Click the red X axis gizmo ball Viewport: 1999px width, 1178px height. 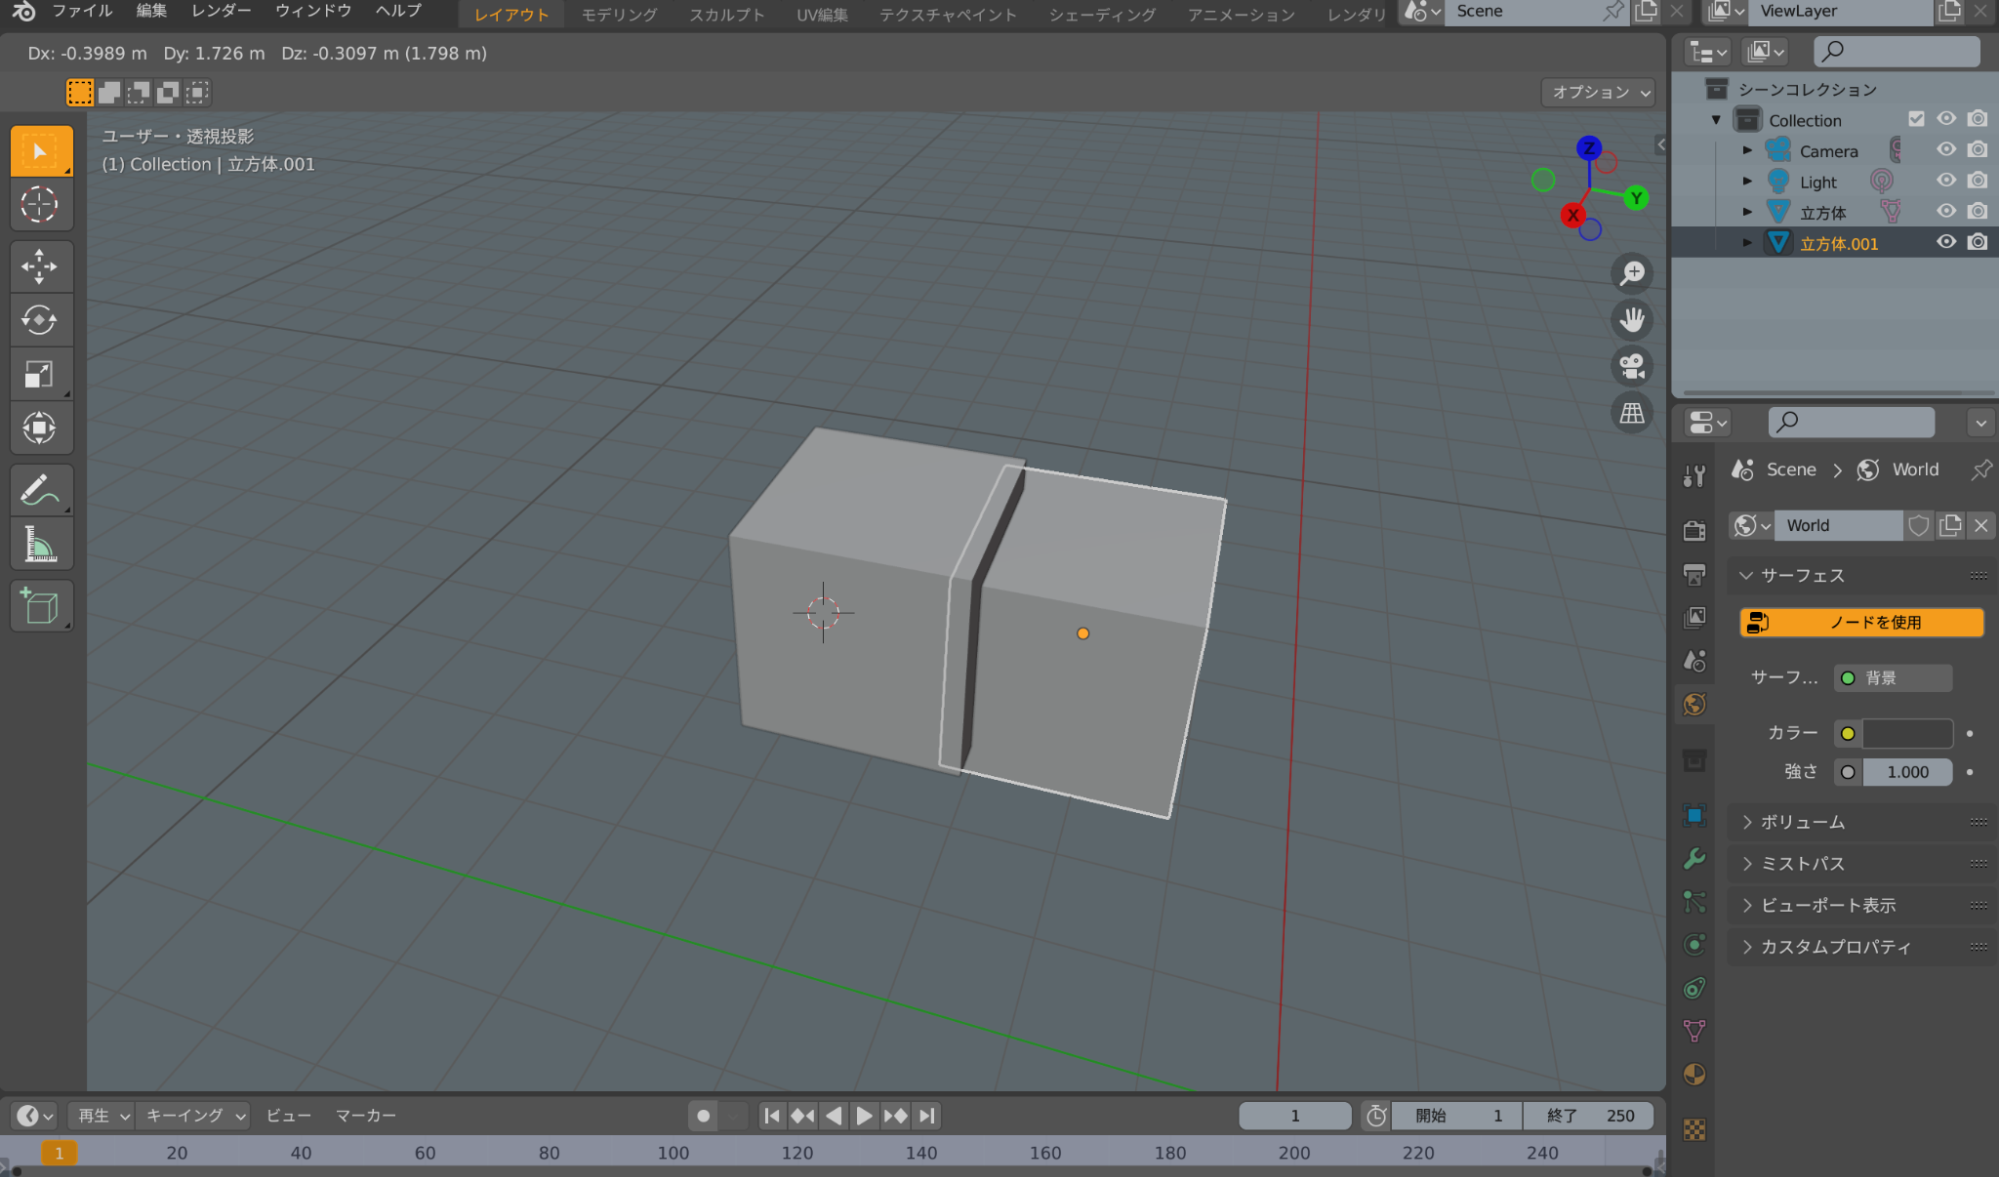(x=1573, y=215)
